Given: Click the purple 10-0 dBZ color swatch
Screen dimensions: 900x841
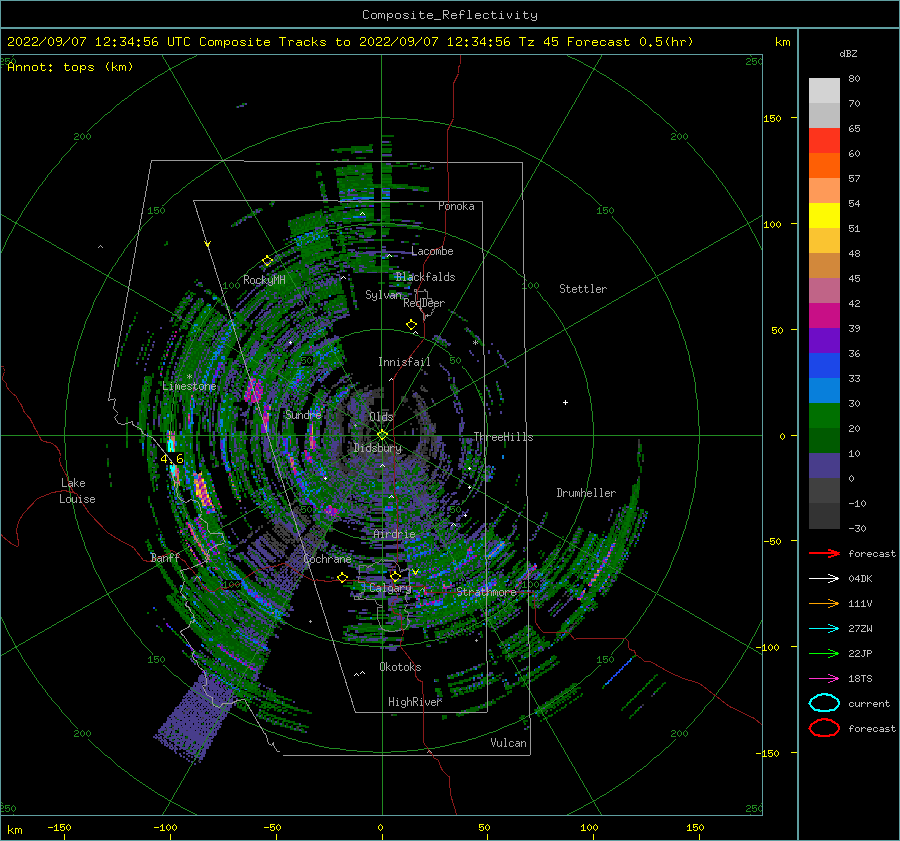Looking at the screenshot, I should pos(824,466).
